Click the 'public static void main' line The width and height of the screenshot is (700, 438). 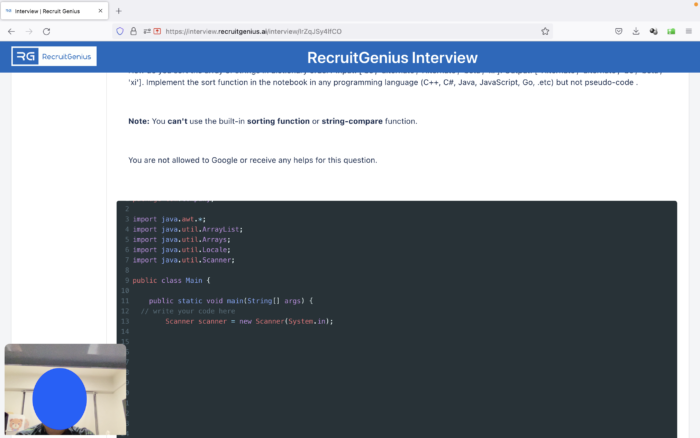tap(231, 301)
